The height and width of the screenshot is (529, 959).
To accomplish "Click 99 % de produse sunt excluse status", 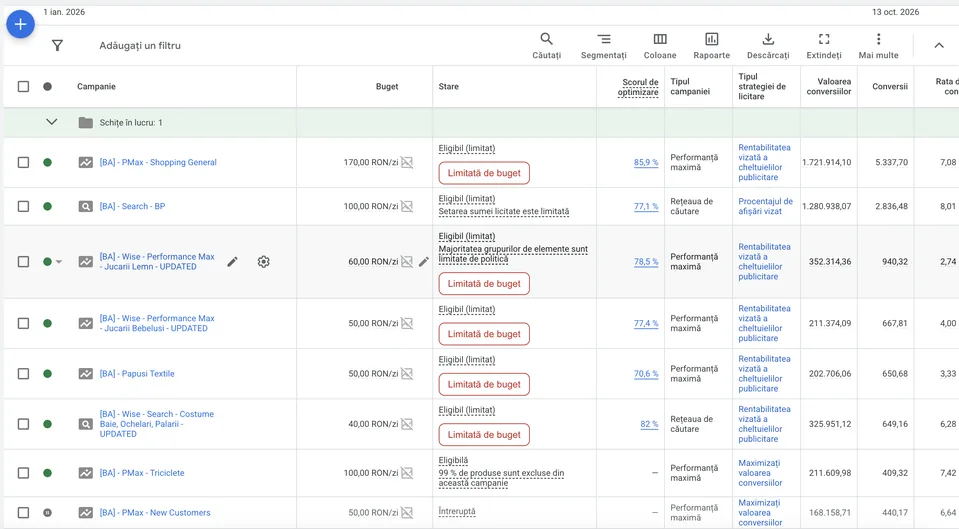I will click(502, 478).
